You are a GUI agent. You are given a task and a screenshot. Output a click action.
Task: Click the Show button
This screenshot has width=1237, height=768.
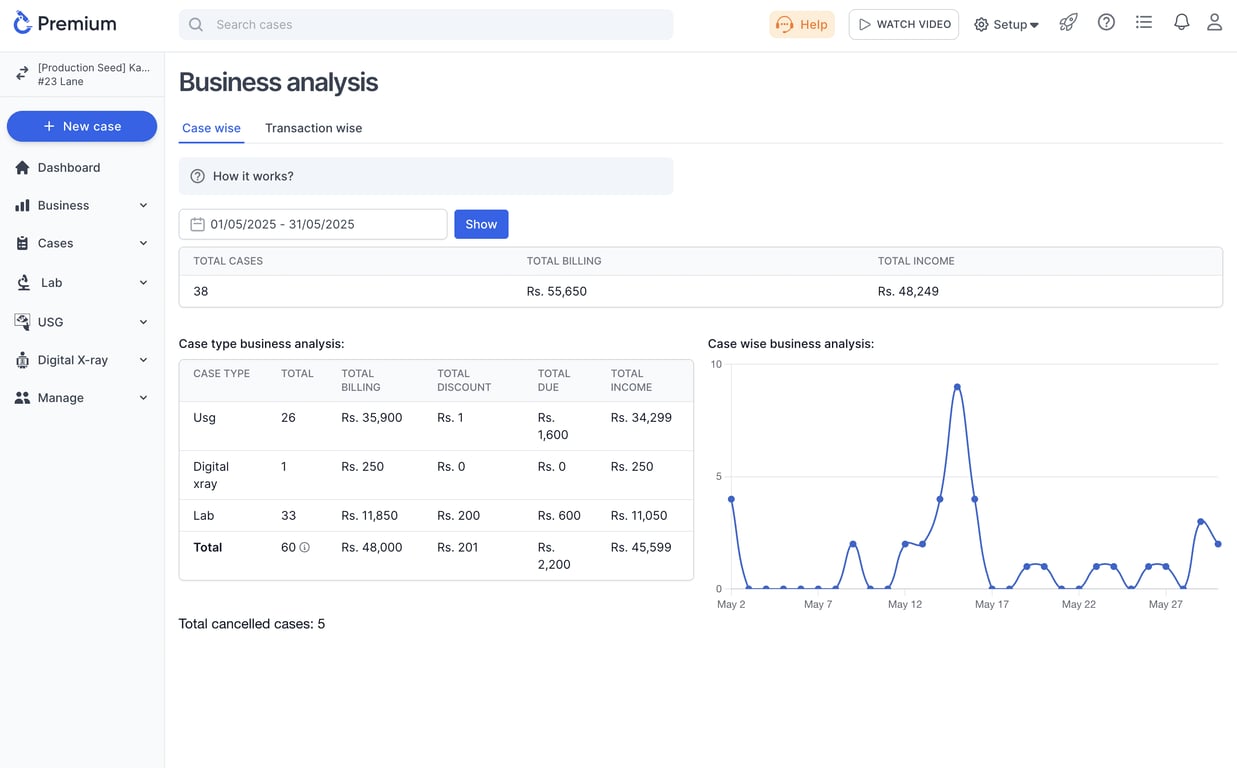tap(481, 224)
